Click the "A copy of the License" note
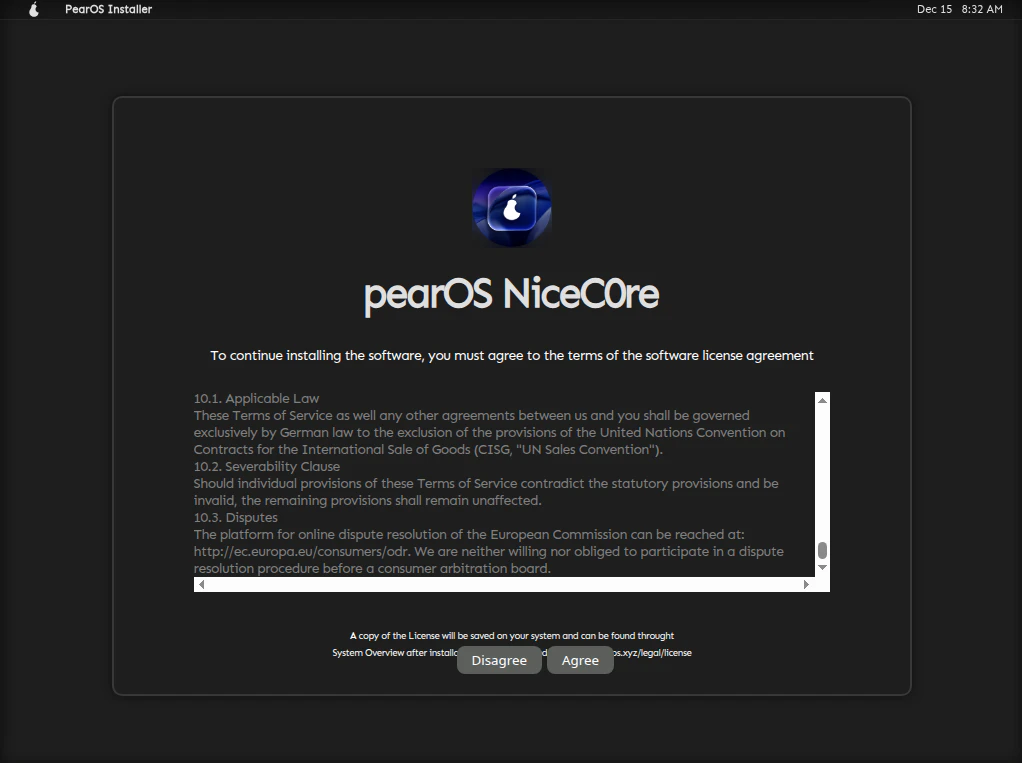 coord(512,635)
